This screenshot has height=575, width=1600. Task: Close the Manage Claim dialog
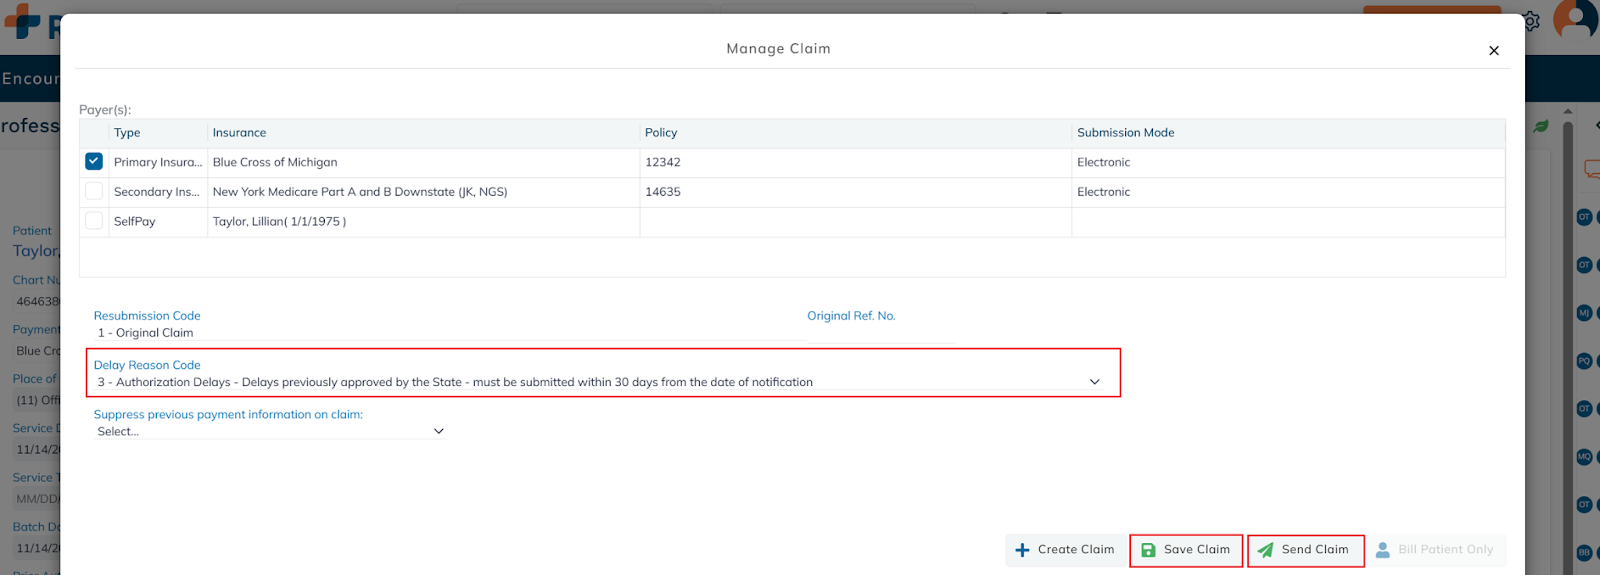click(x=1493, y=51)
